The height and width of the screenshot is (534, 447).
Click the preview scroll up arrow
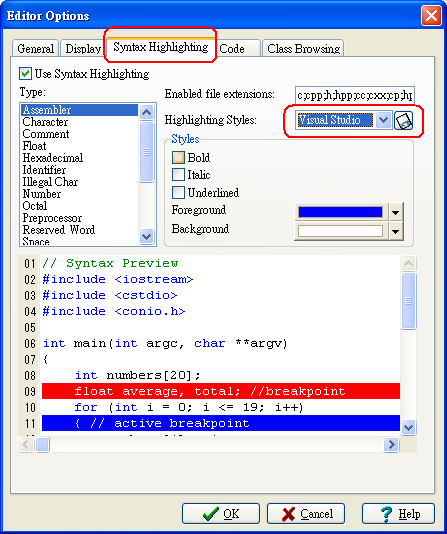(408, 263)
